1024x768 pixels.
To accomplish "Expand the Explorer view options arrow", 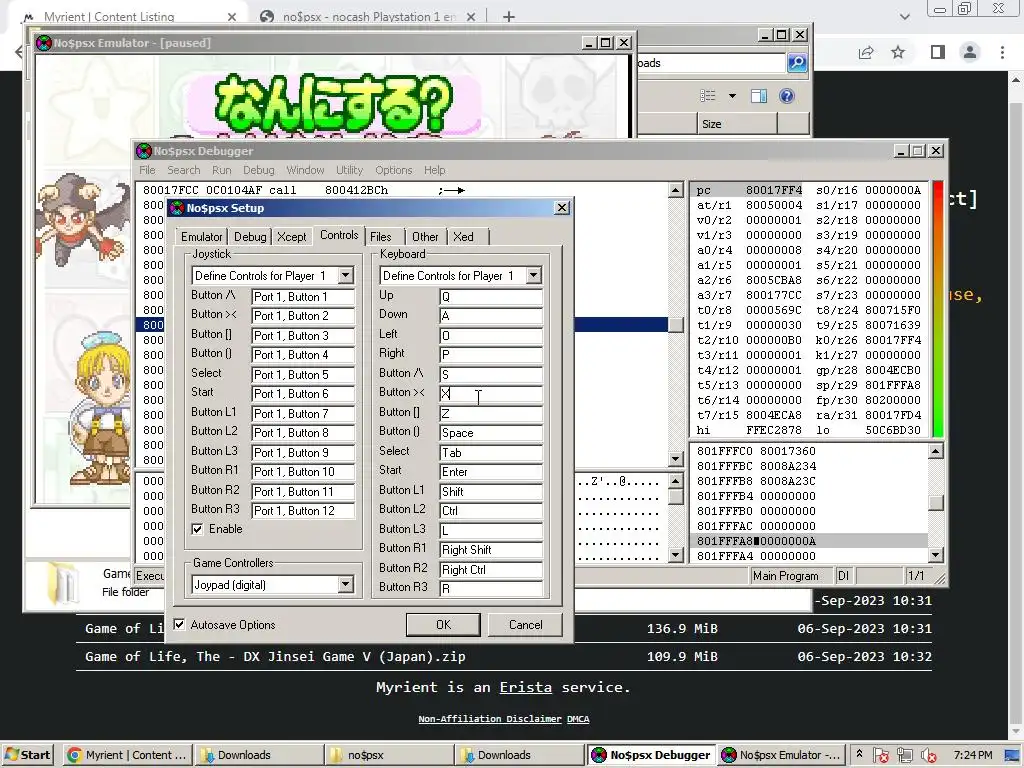I will tap(732, 96).
